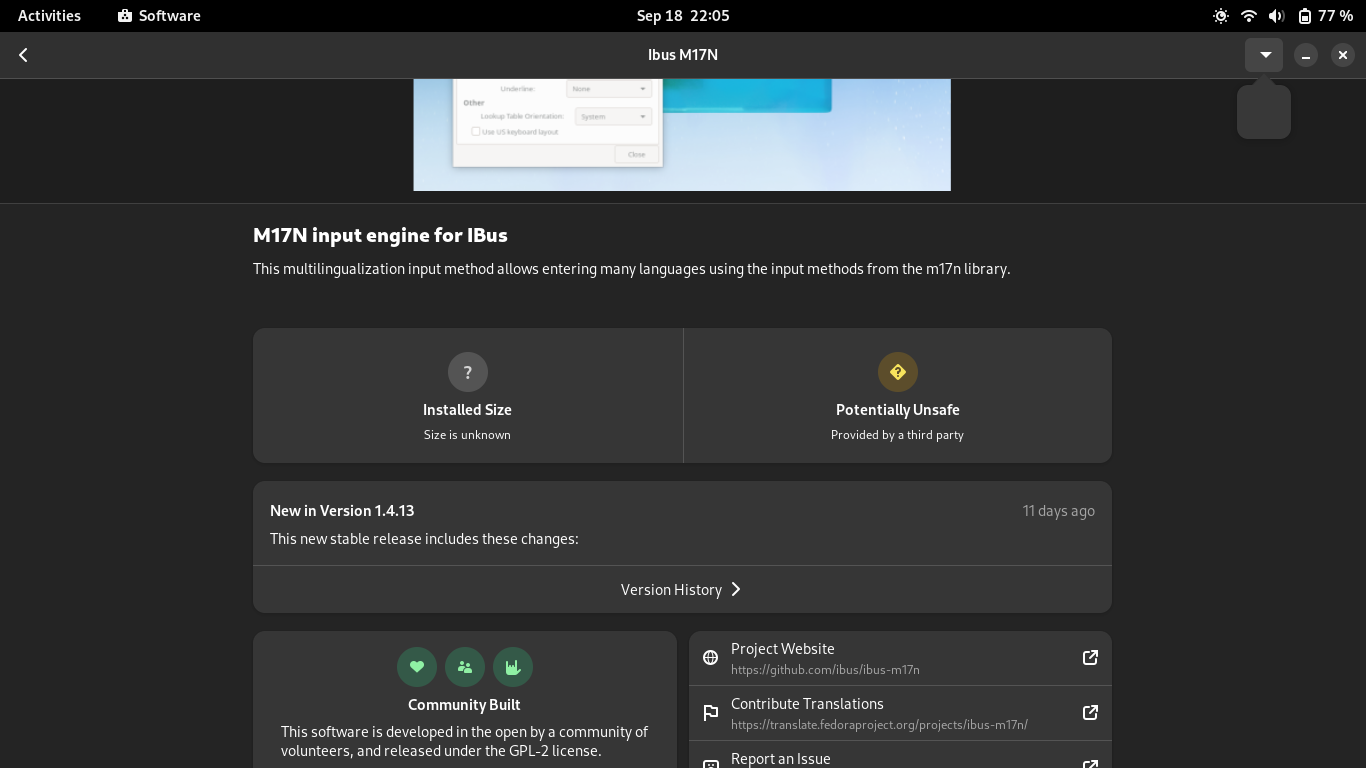Open the external link icon for Project Website
Image resolution: width=1366 pixels, height=768 pixels.
pos(1090,658)
